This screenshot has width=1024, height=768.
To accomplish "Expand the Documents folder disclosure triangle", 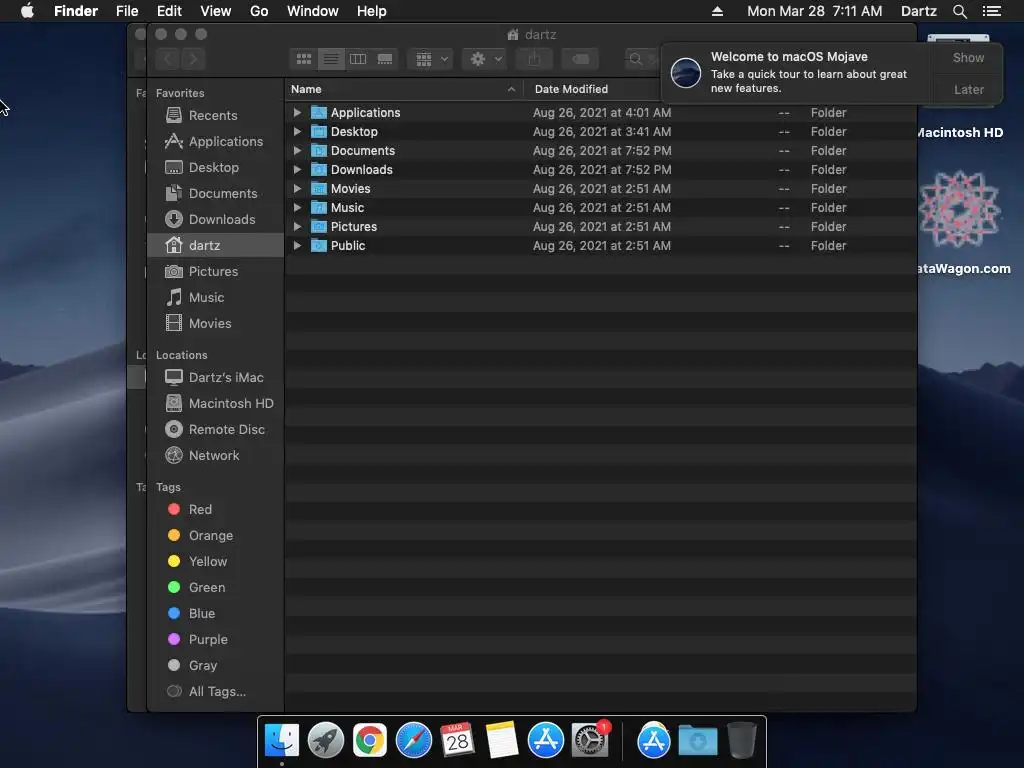I will click(297, 150).
